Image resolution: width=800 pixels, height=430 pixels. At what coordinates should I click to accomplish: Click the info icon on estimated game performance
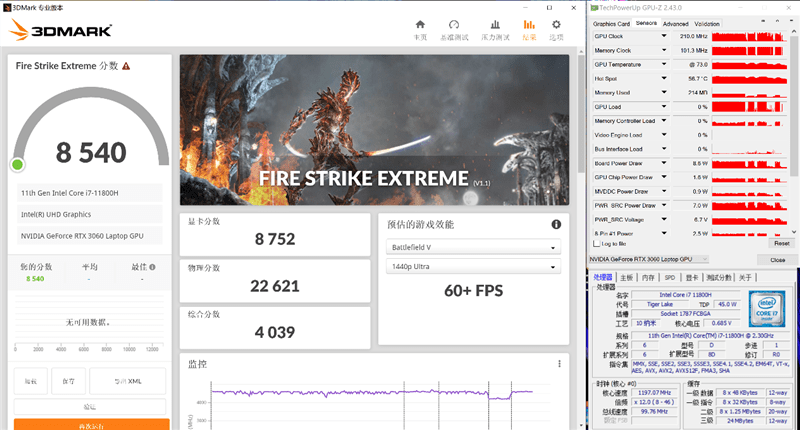(x=556, y=224)
